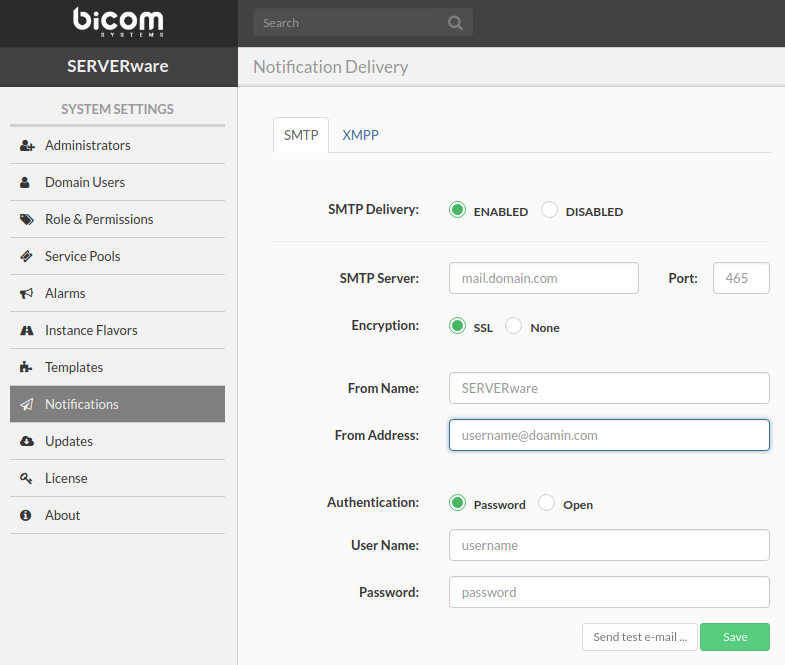Click the search magnifier icon

pyautogui.click(x=455, y=23)
